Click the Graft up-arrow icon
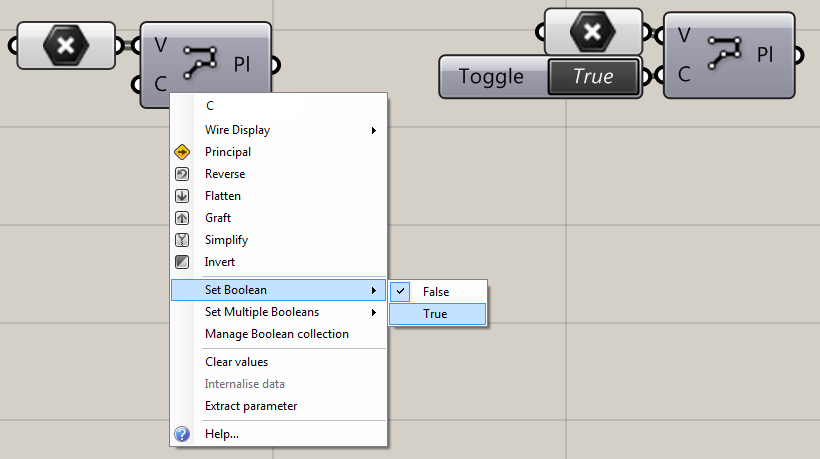 182,218
